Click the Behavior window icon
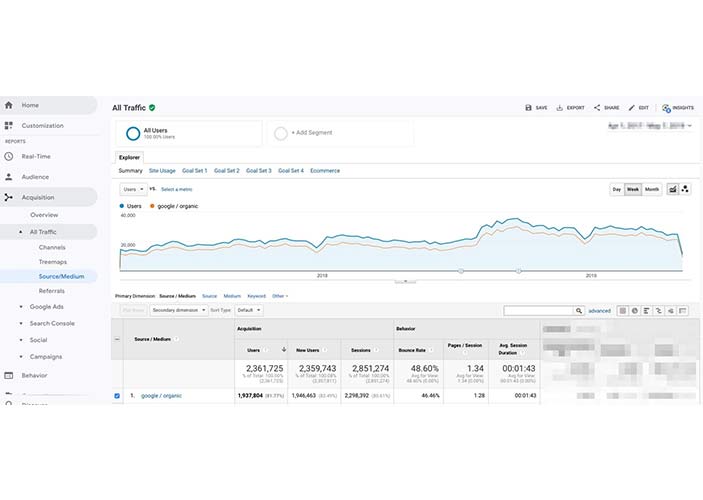The width and height of the screenshot is (703, 500). pos(9,375)
